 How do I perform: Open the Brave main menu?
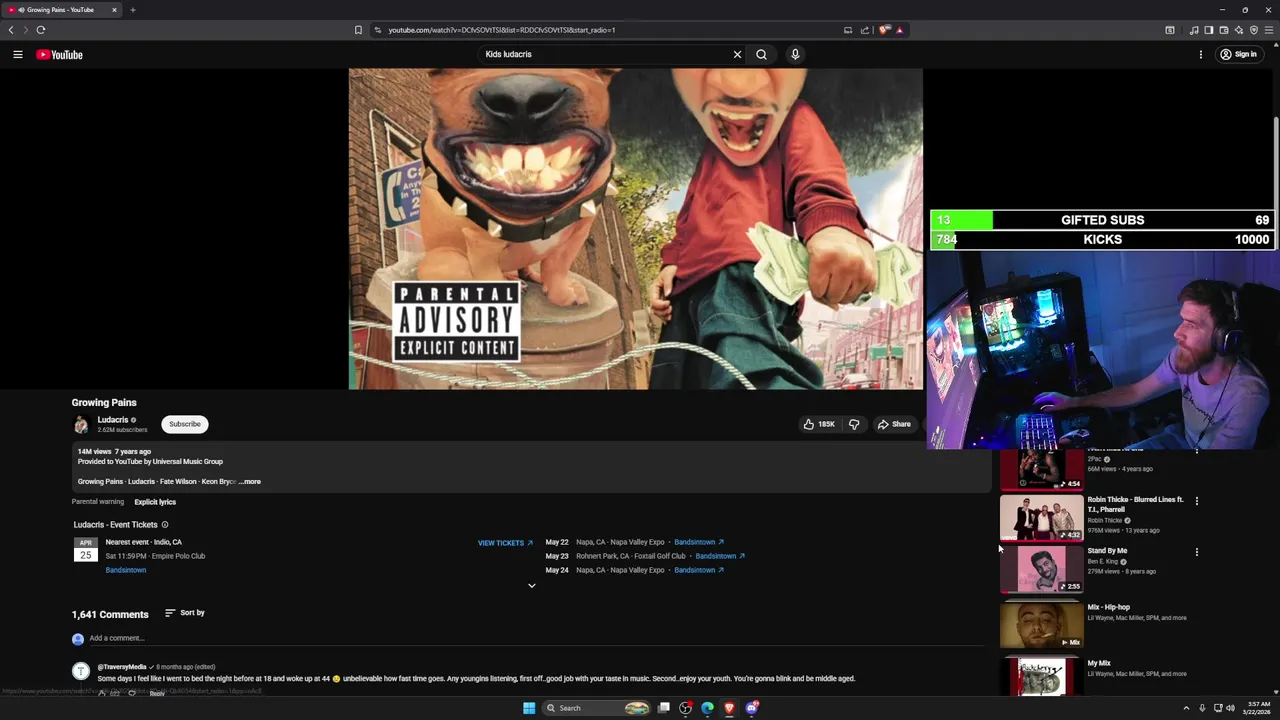tap(1269, 30)
